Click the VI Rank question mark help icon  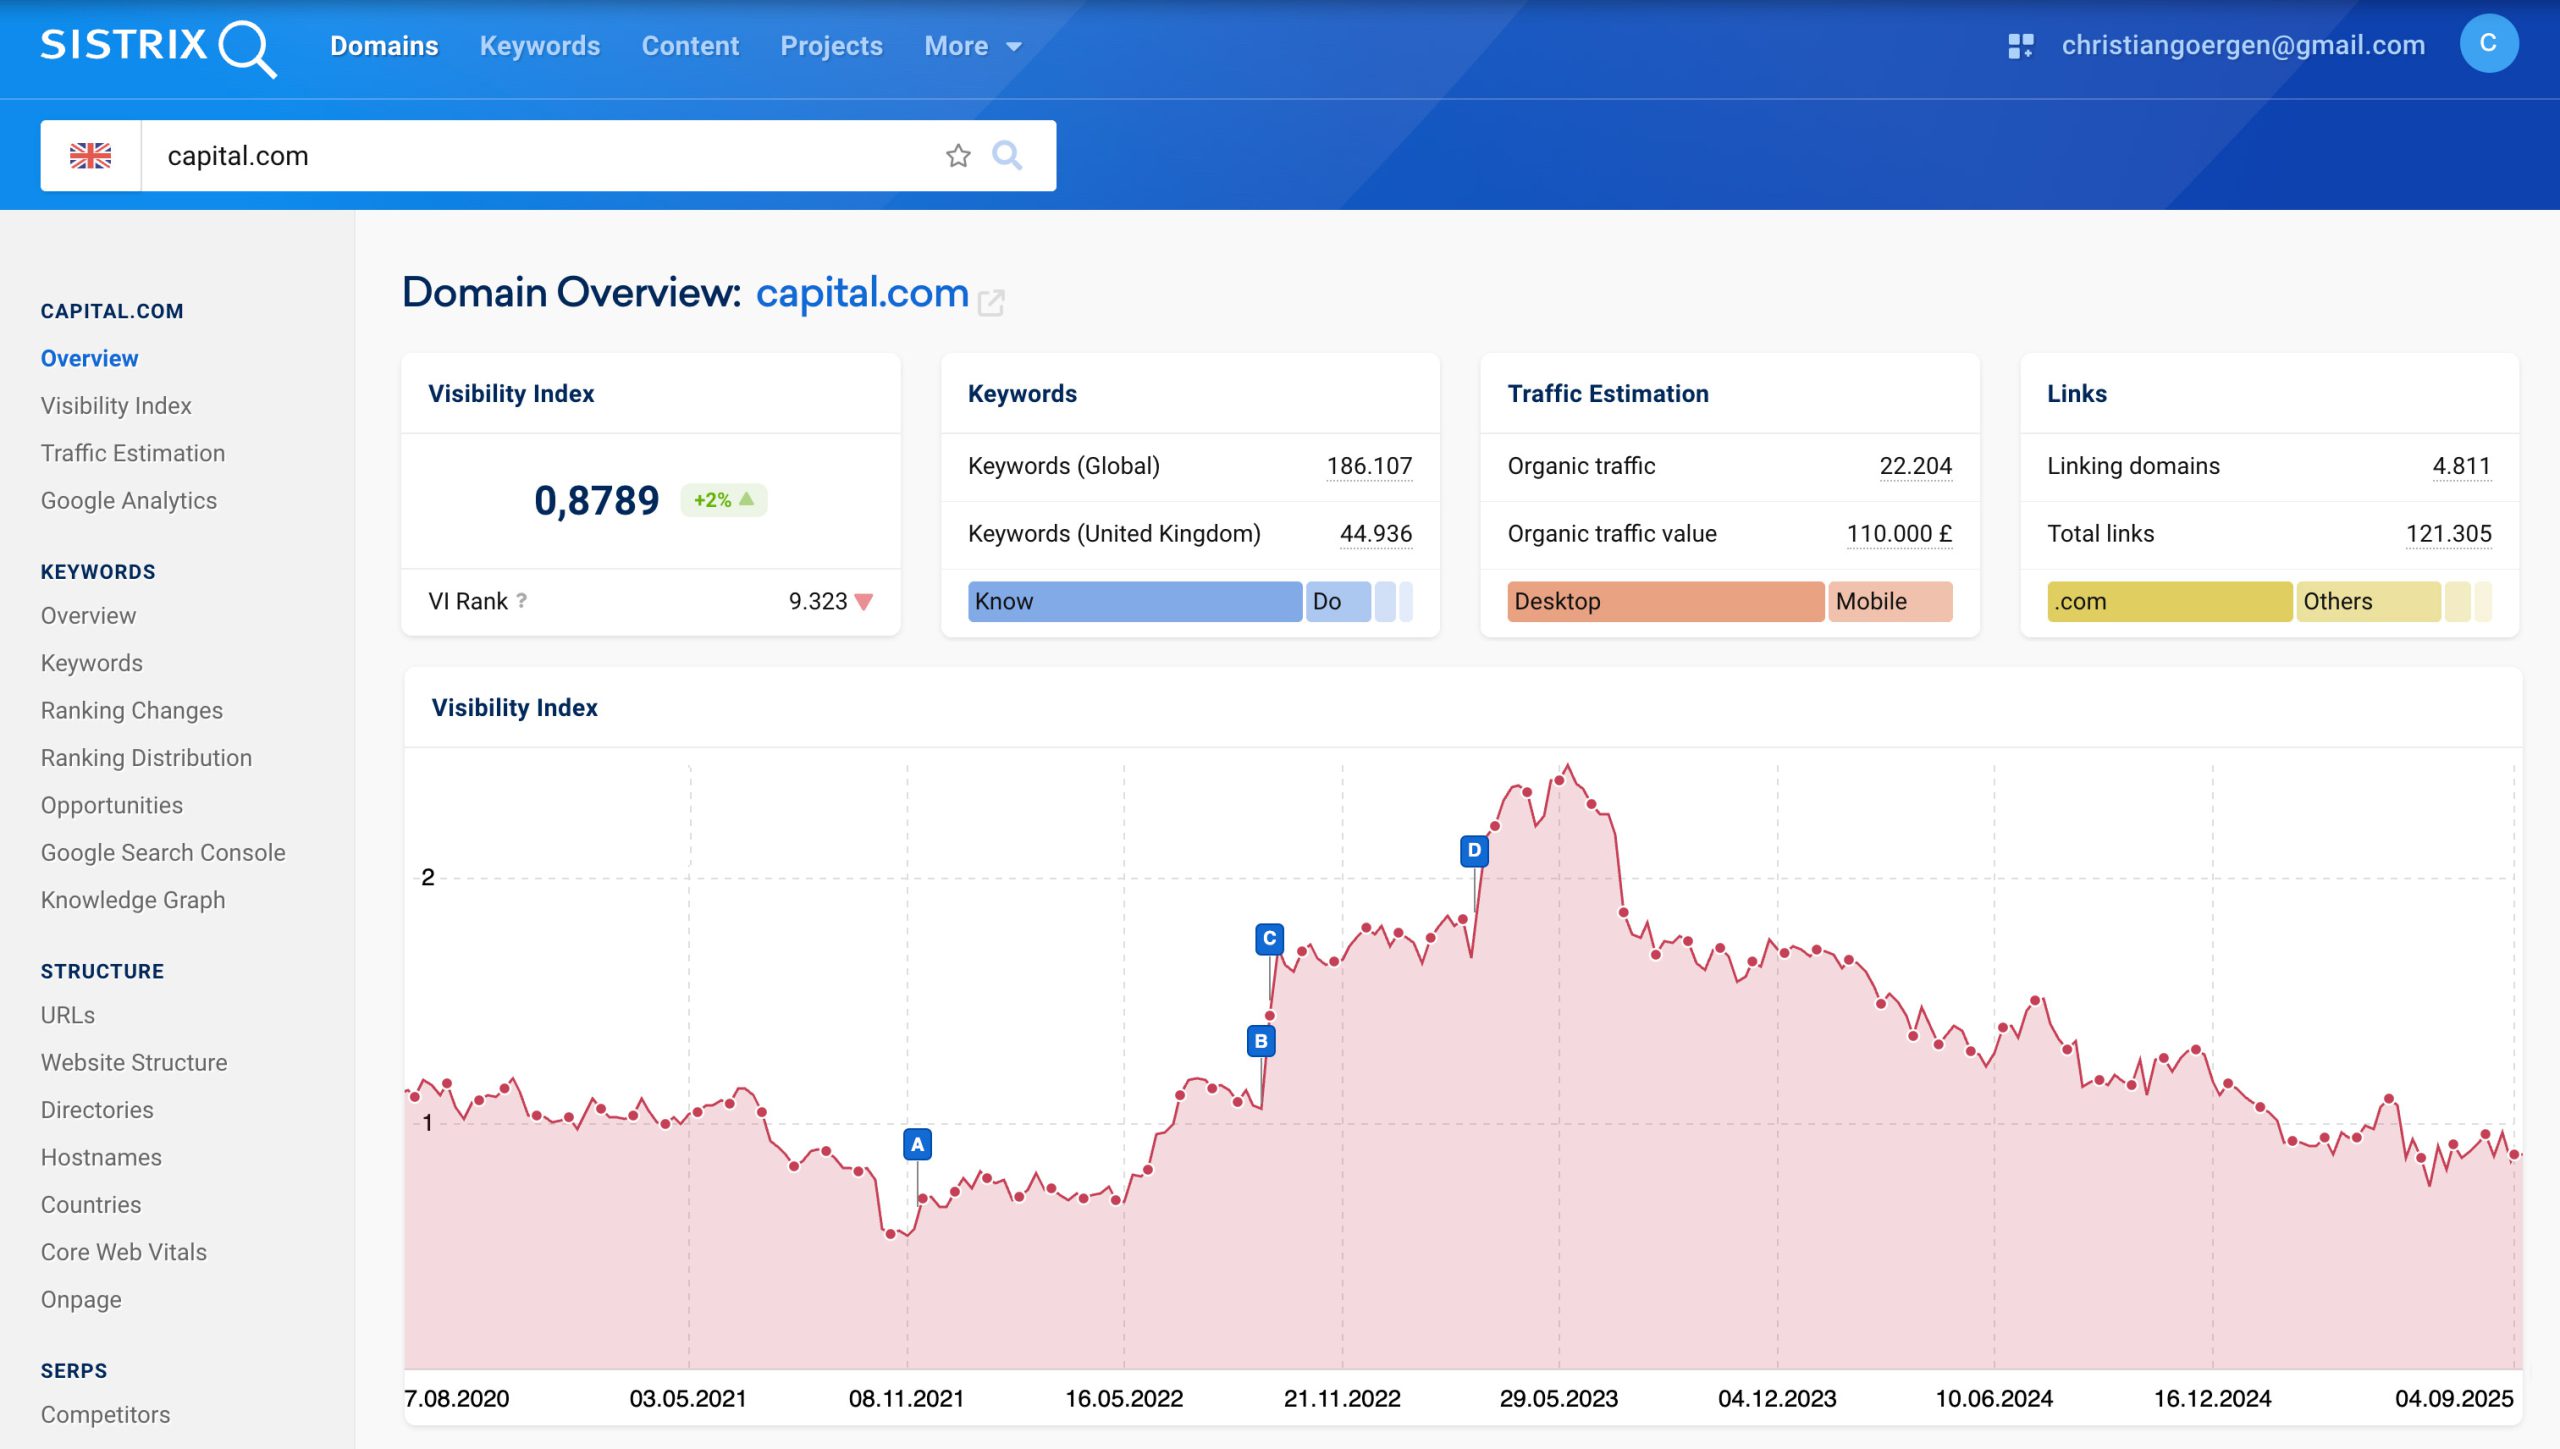pos(521,600)
